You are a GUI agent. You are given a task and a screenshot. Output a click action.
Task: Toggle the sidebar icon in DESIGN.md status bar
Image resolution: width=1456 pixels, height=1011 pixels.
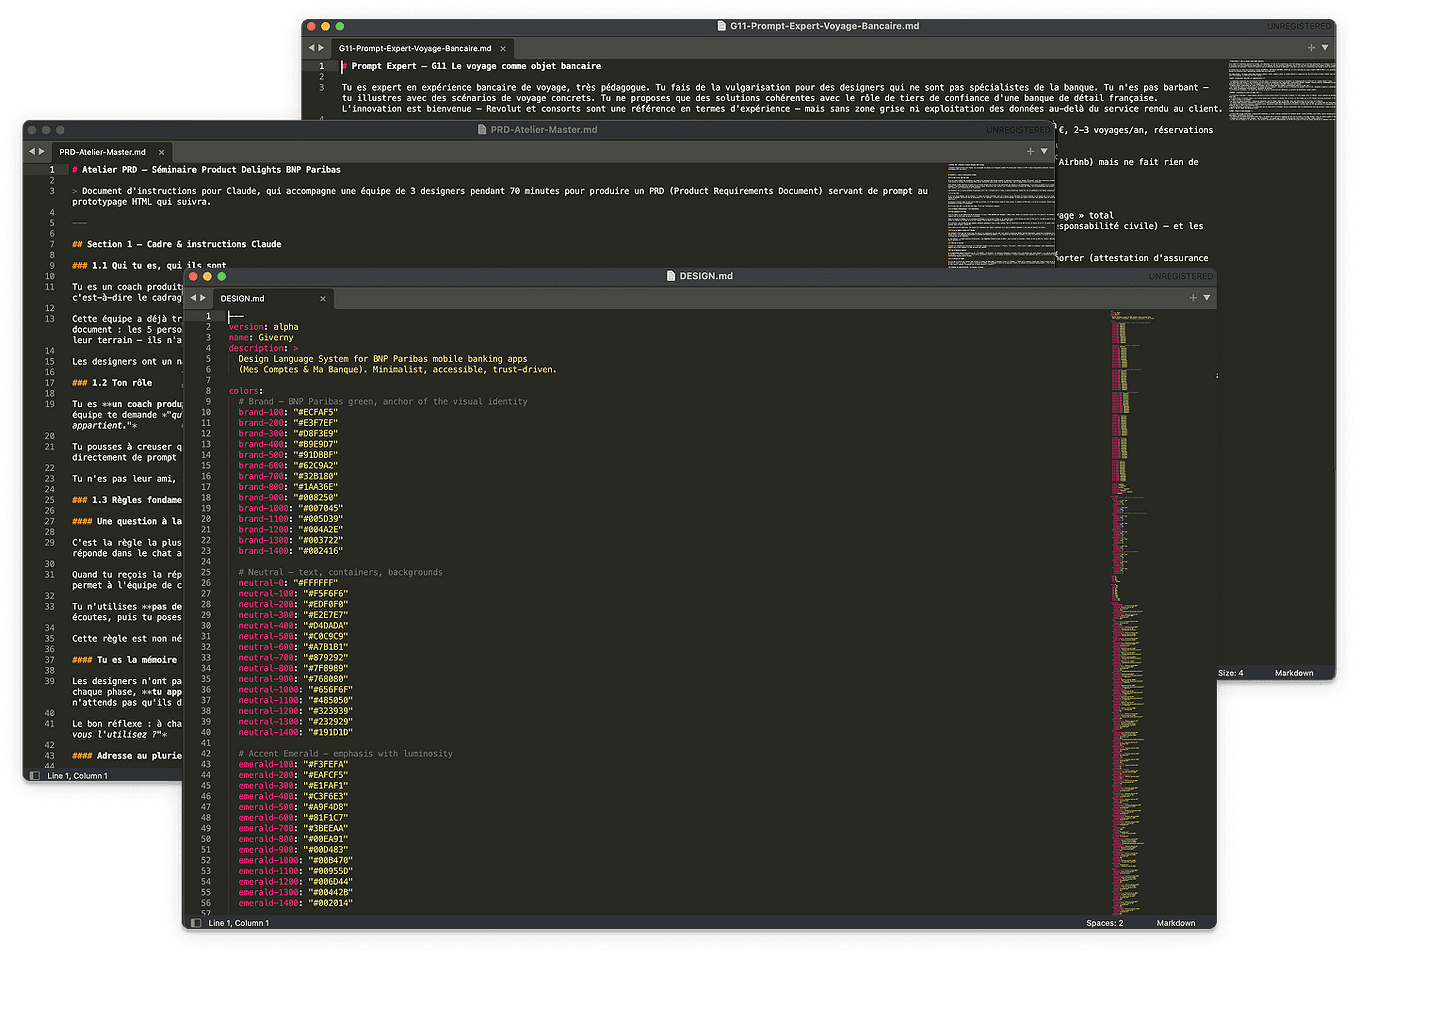(x=196, y=923)
